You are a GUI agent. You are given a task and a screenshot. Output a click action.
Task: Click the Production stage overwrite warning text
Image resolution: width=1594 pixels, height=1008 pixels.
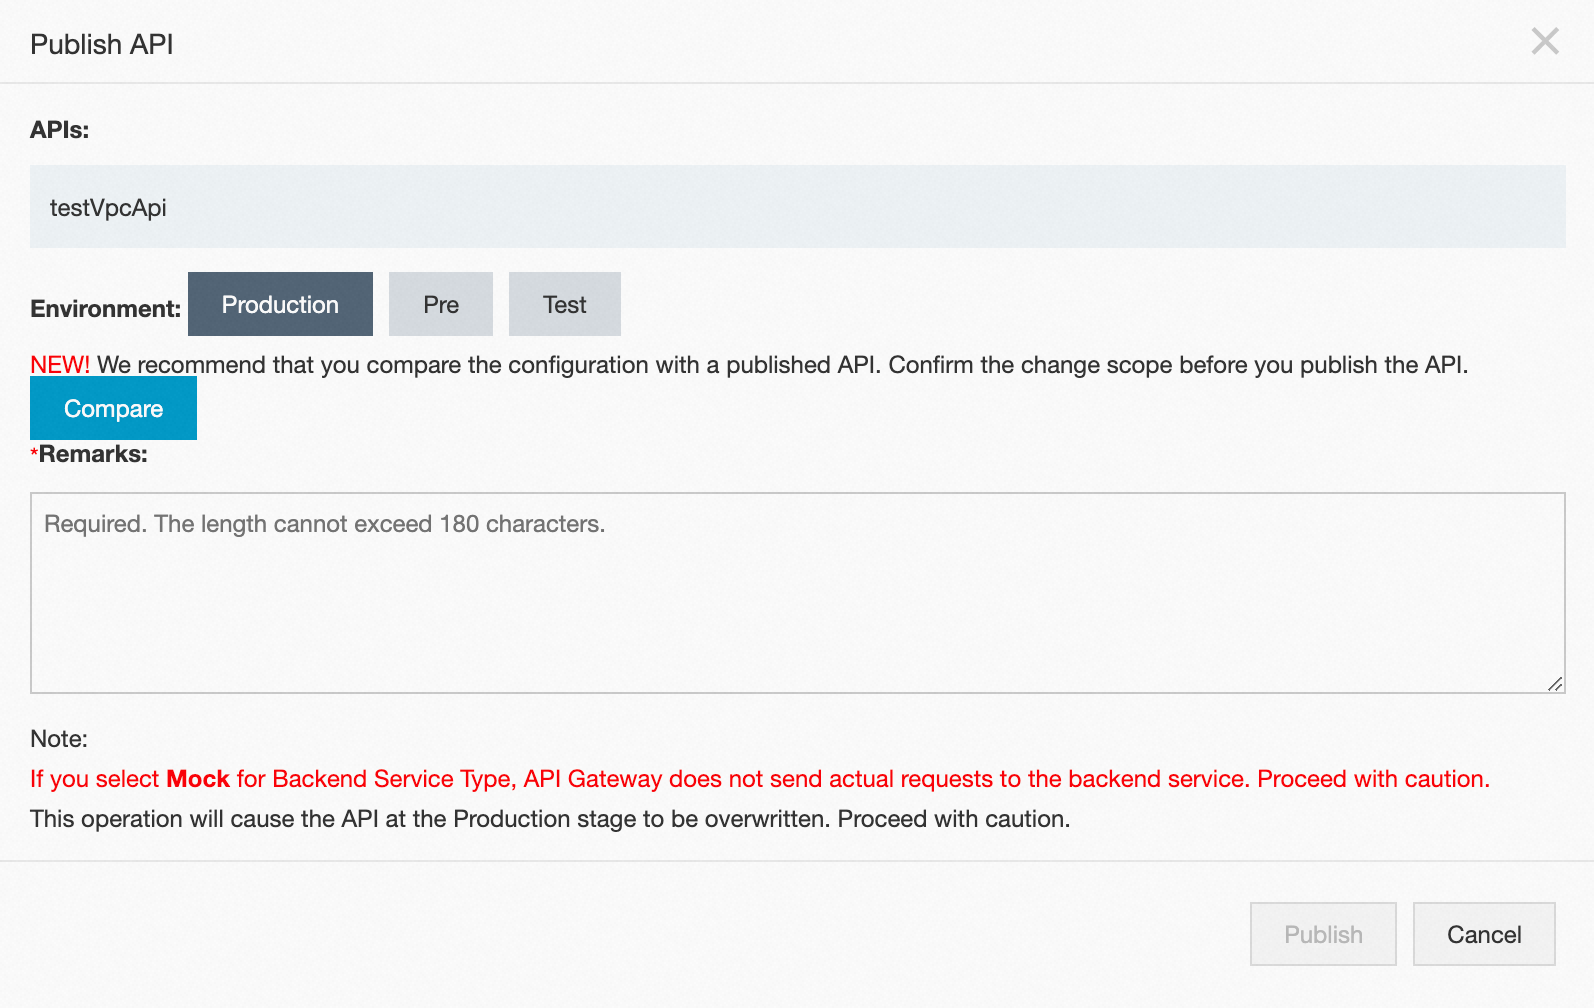pyautogui.click(x=550, y=819)
